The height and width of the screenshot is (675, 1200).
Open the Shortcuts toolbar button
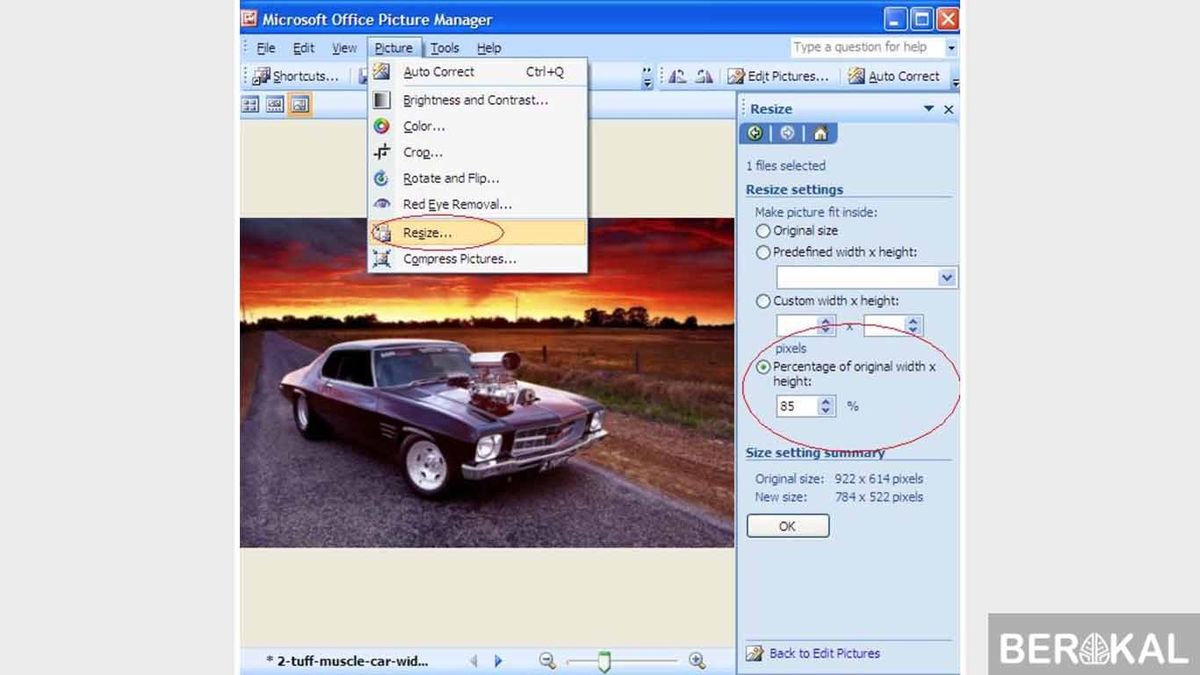[x=295, y=76]
